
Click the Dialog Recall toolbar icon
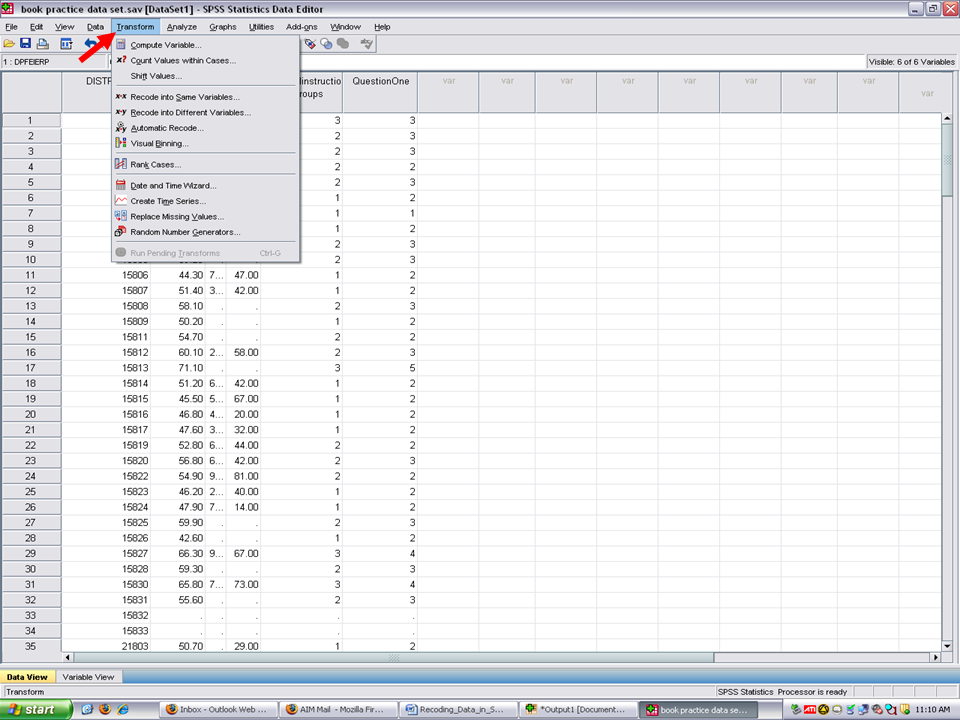tap(66, 44)
